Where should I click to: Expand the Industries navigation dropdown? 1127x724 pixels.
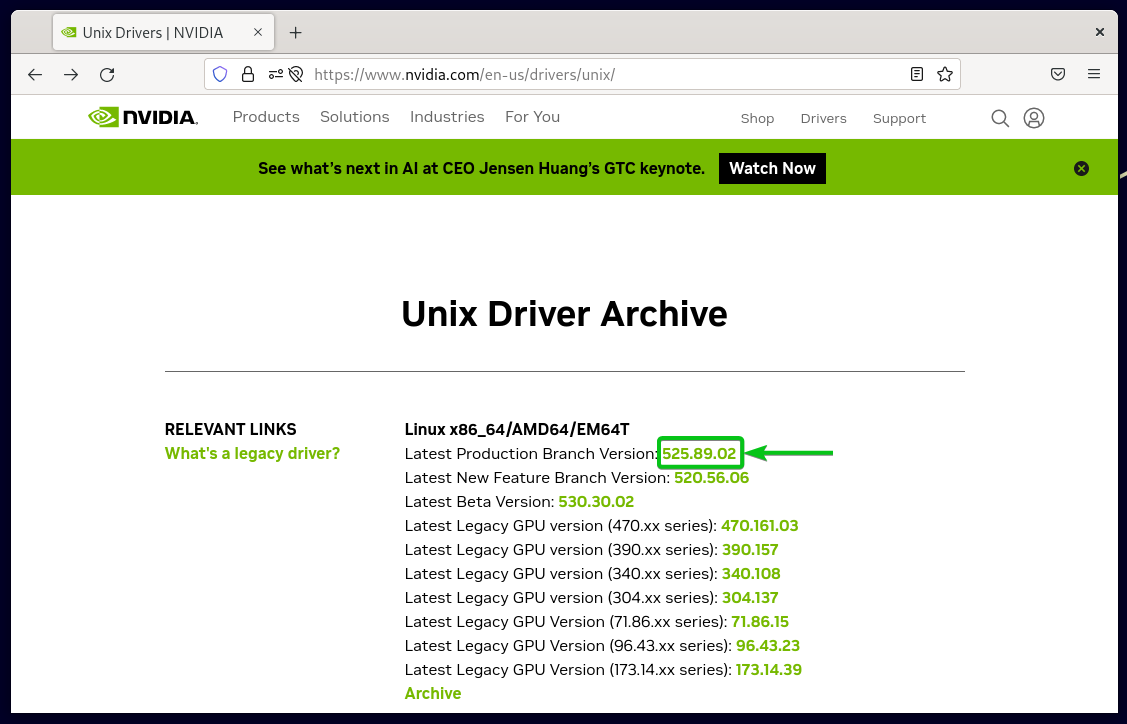447,117
